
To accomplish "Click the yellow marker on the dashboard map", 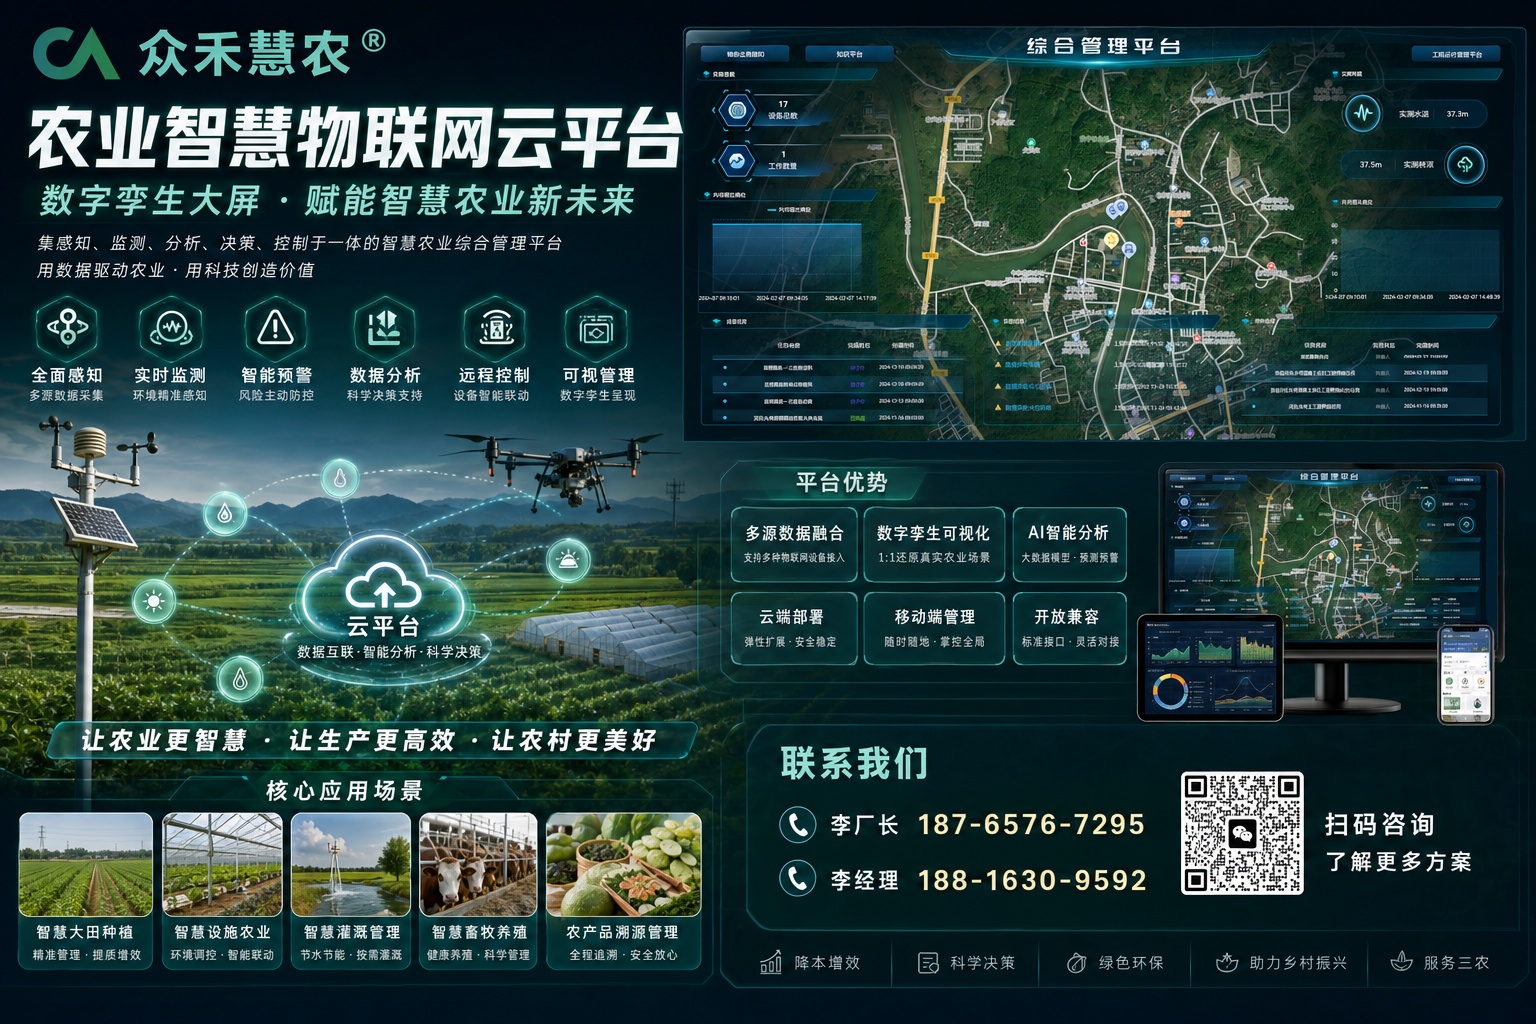I will pos(1110,240).
